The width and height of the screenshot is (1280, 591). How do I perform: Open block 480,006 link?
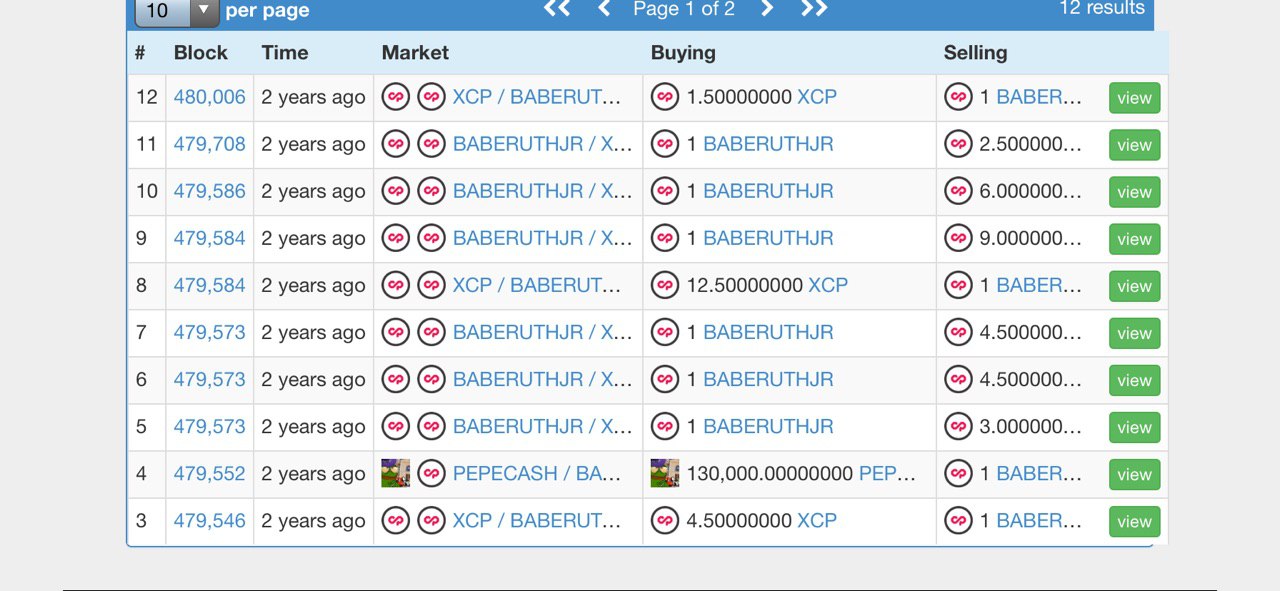coord(210,97)
